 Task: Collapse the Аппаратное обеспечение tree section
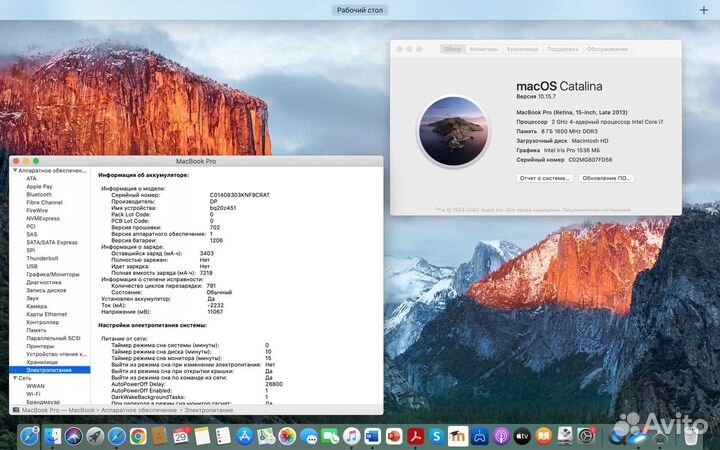click(15, 170)
